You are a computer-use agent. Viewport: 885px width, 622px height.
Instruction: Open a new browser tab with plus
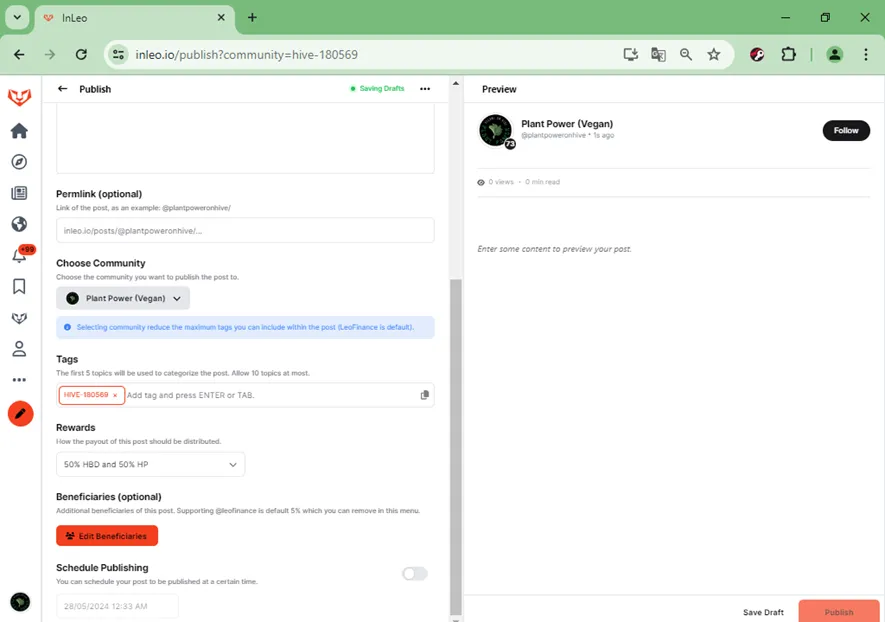[252, 17]
